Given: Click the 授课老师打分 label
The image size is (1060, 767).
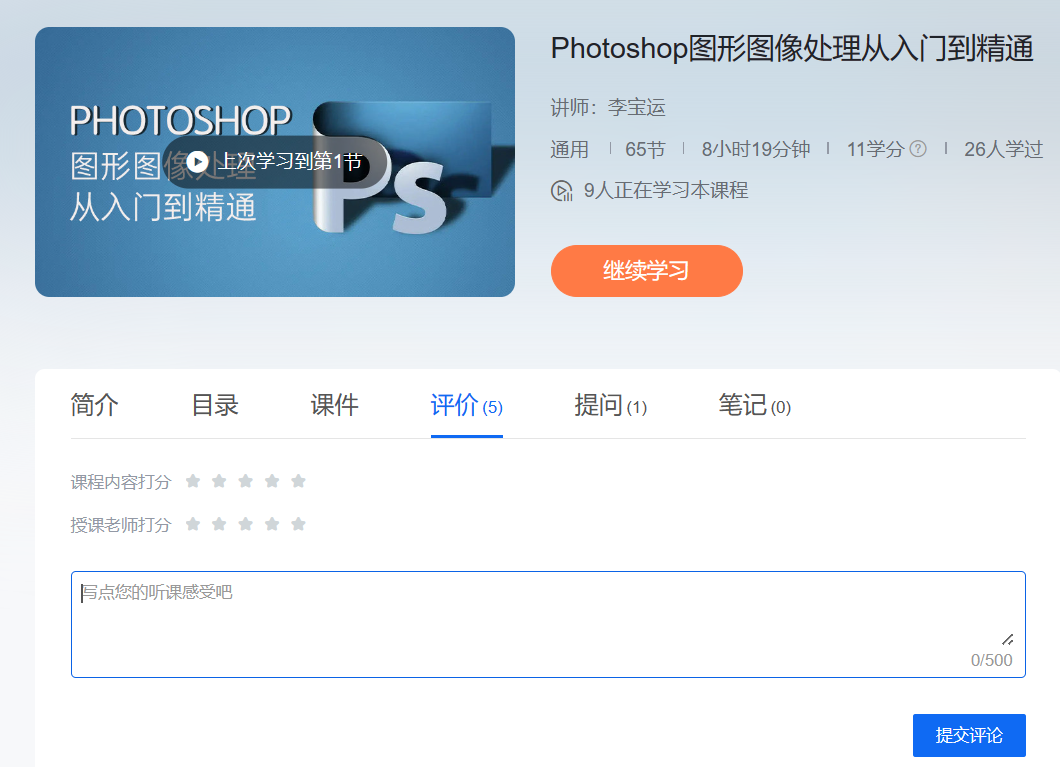Looking at the screenshot, I should point(121,525).
